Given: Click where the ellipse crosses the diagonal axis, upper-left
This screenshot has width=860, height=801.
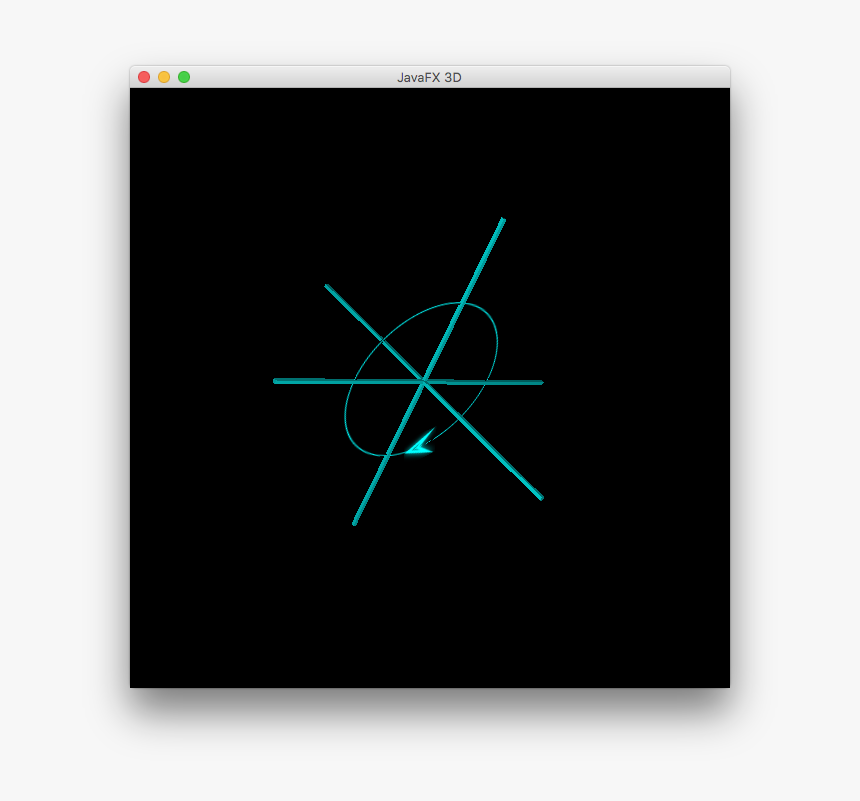Looking at the screenshot, I should [382, 341].
